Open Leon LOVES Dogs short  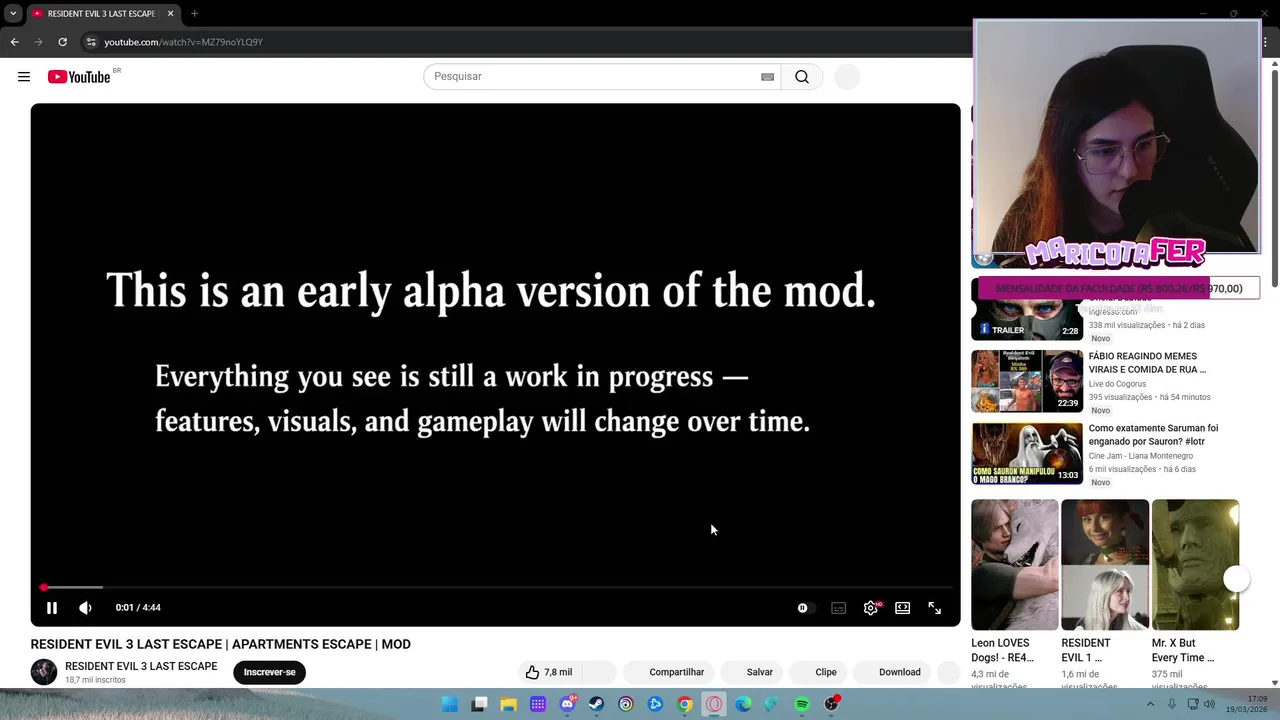[1014, 565]
